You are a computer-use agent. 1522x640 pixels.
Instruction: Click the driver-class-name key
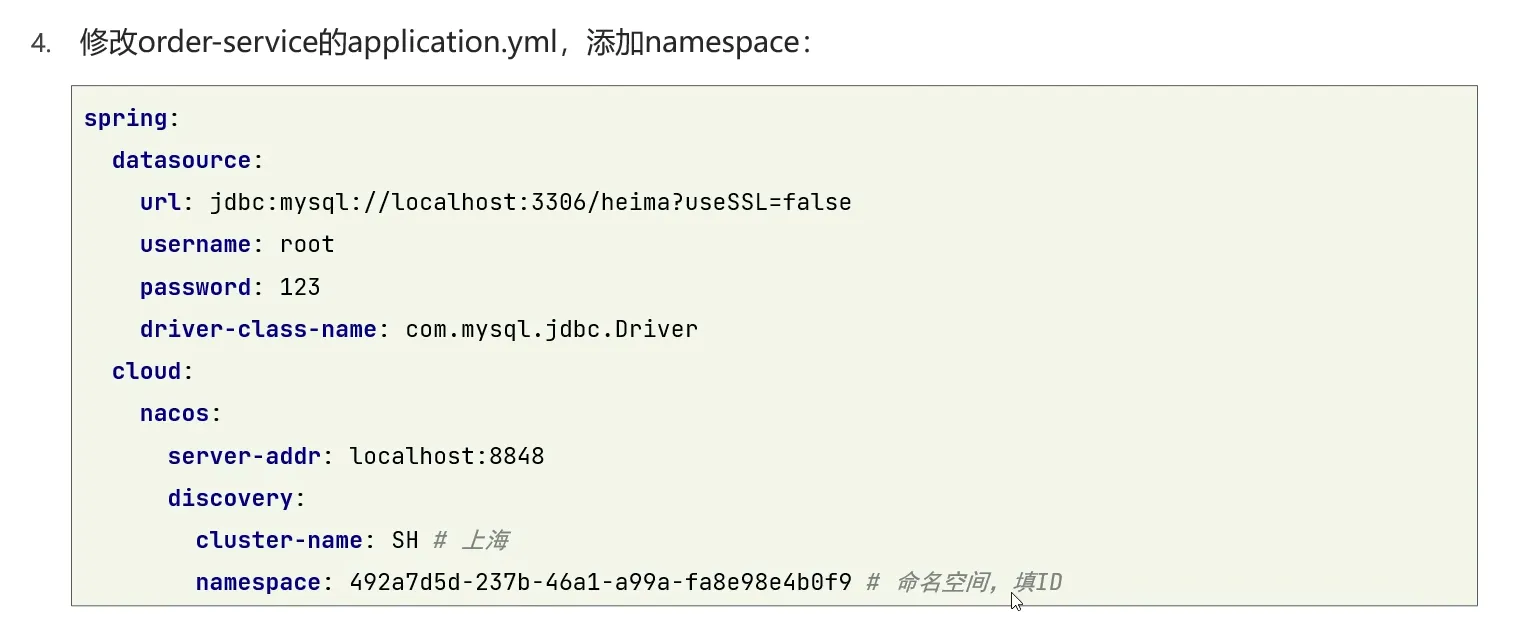click(x=258, y=329)
